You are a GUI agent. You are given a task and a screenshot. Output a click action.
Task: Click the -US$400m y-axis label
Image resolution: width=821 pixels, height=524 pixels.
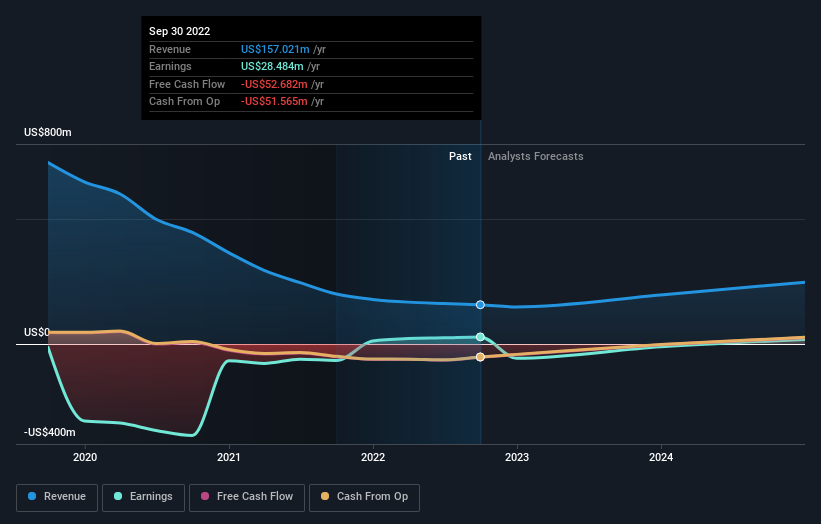pyautogui.click(x=50, y=432)
